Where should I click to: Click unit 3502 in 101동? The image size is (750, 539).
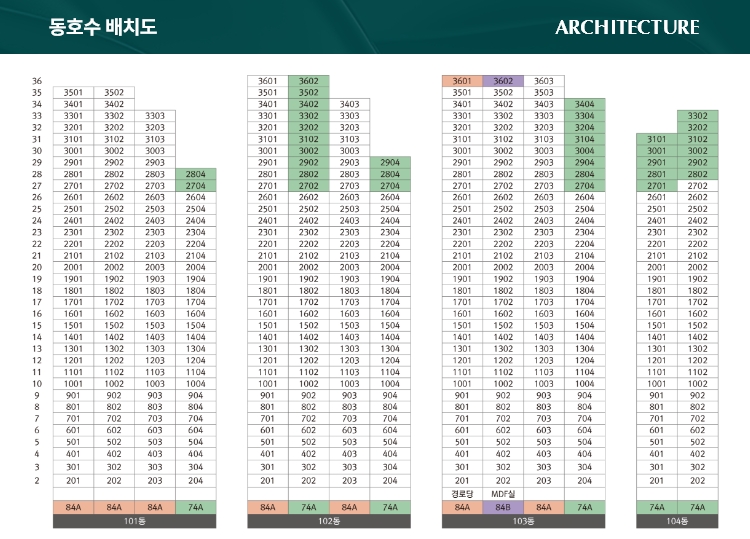pos(113,93)
